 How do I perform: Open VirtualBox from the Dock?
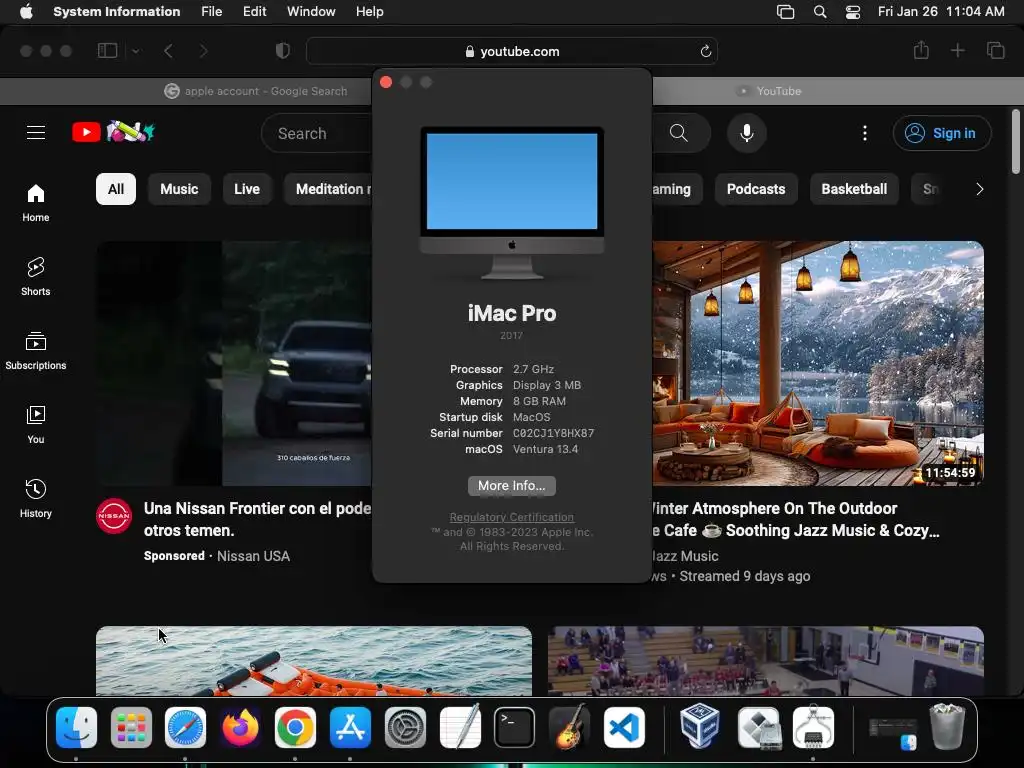pyautogui.click(x=699, y=726)
